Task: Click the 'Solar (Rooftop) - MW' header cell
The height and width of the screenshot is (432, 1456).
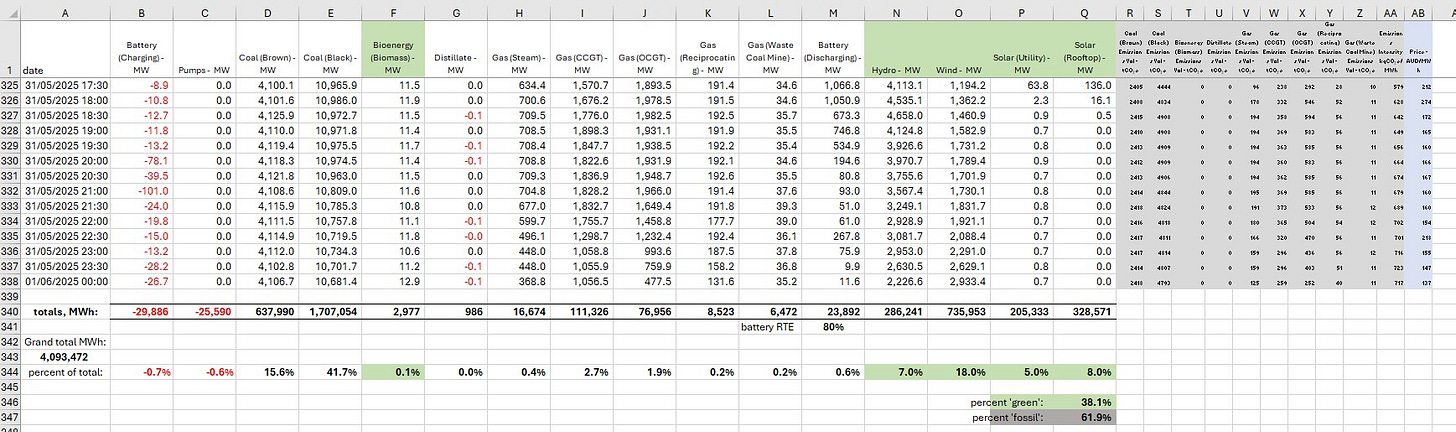Action: tap(1085, 50)
